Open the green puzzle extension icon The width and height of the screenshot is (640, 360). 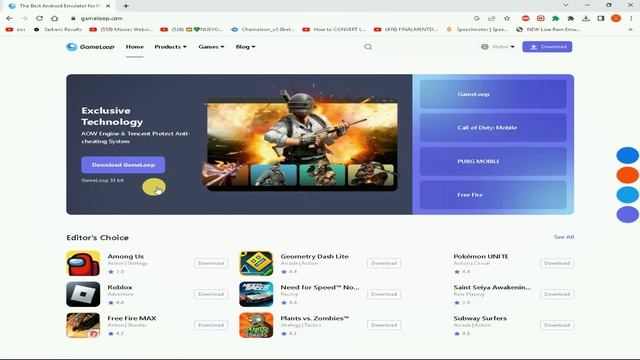(556, 18)
